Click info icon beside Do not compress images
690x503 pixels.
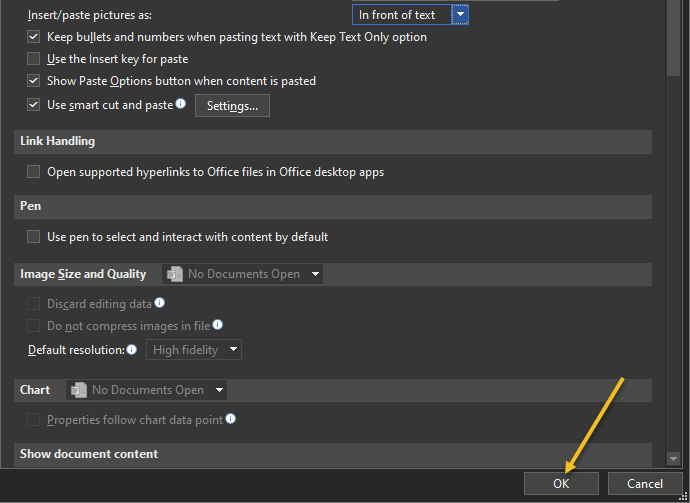(x=217, y=325)
